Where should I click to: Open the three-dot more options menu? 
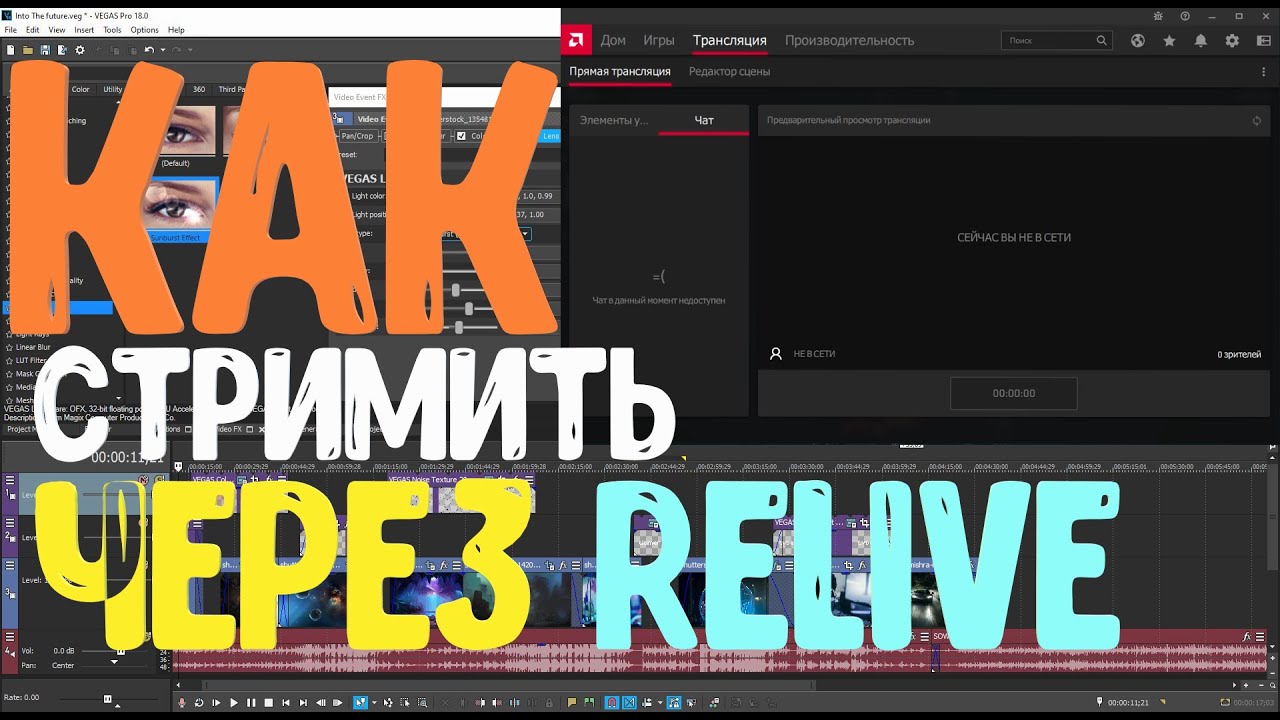point(1264,72)
